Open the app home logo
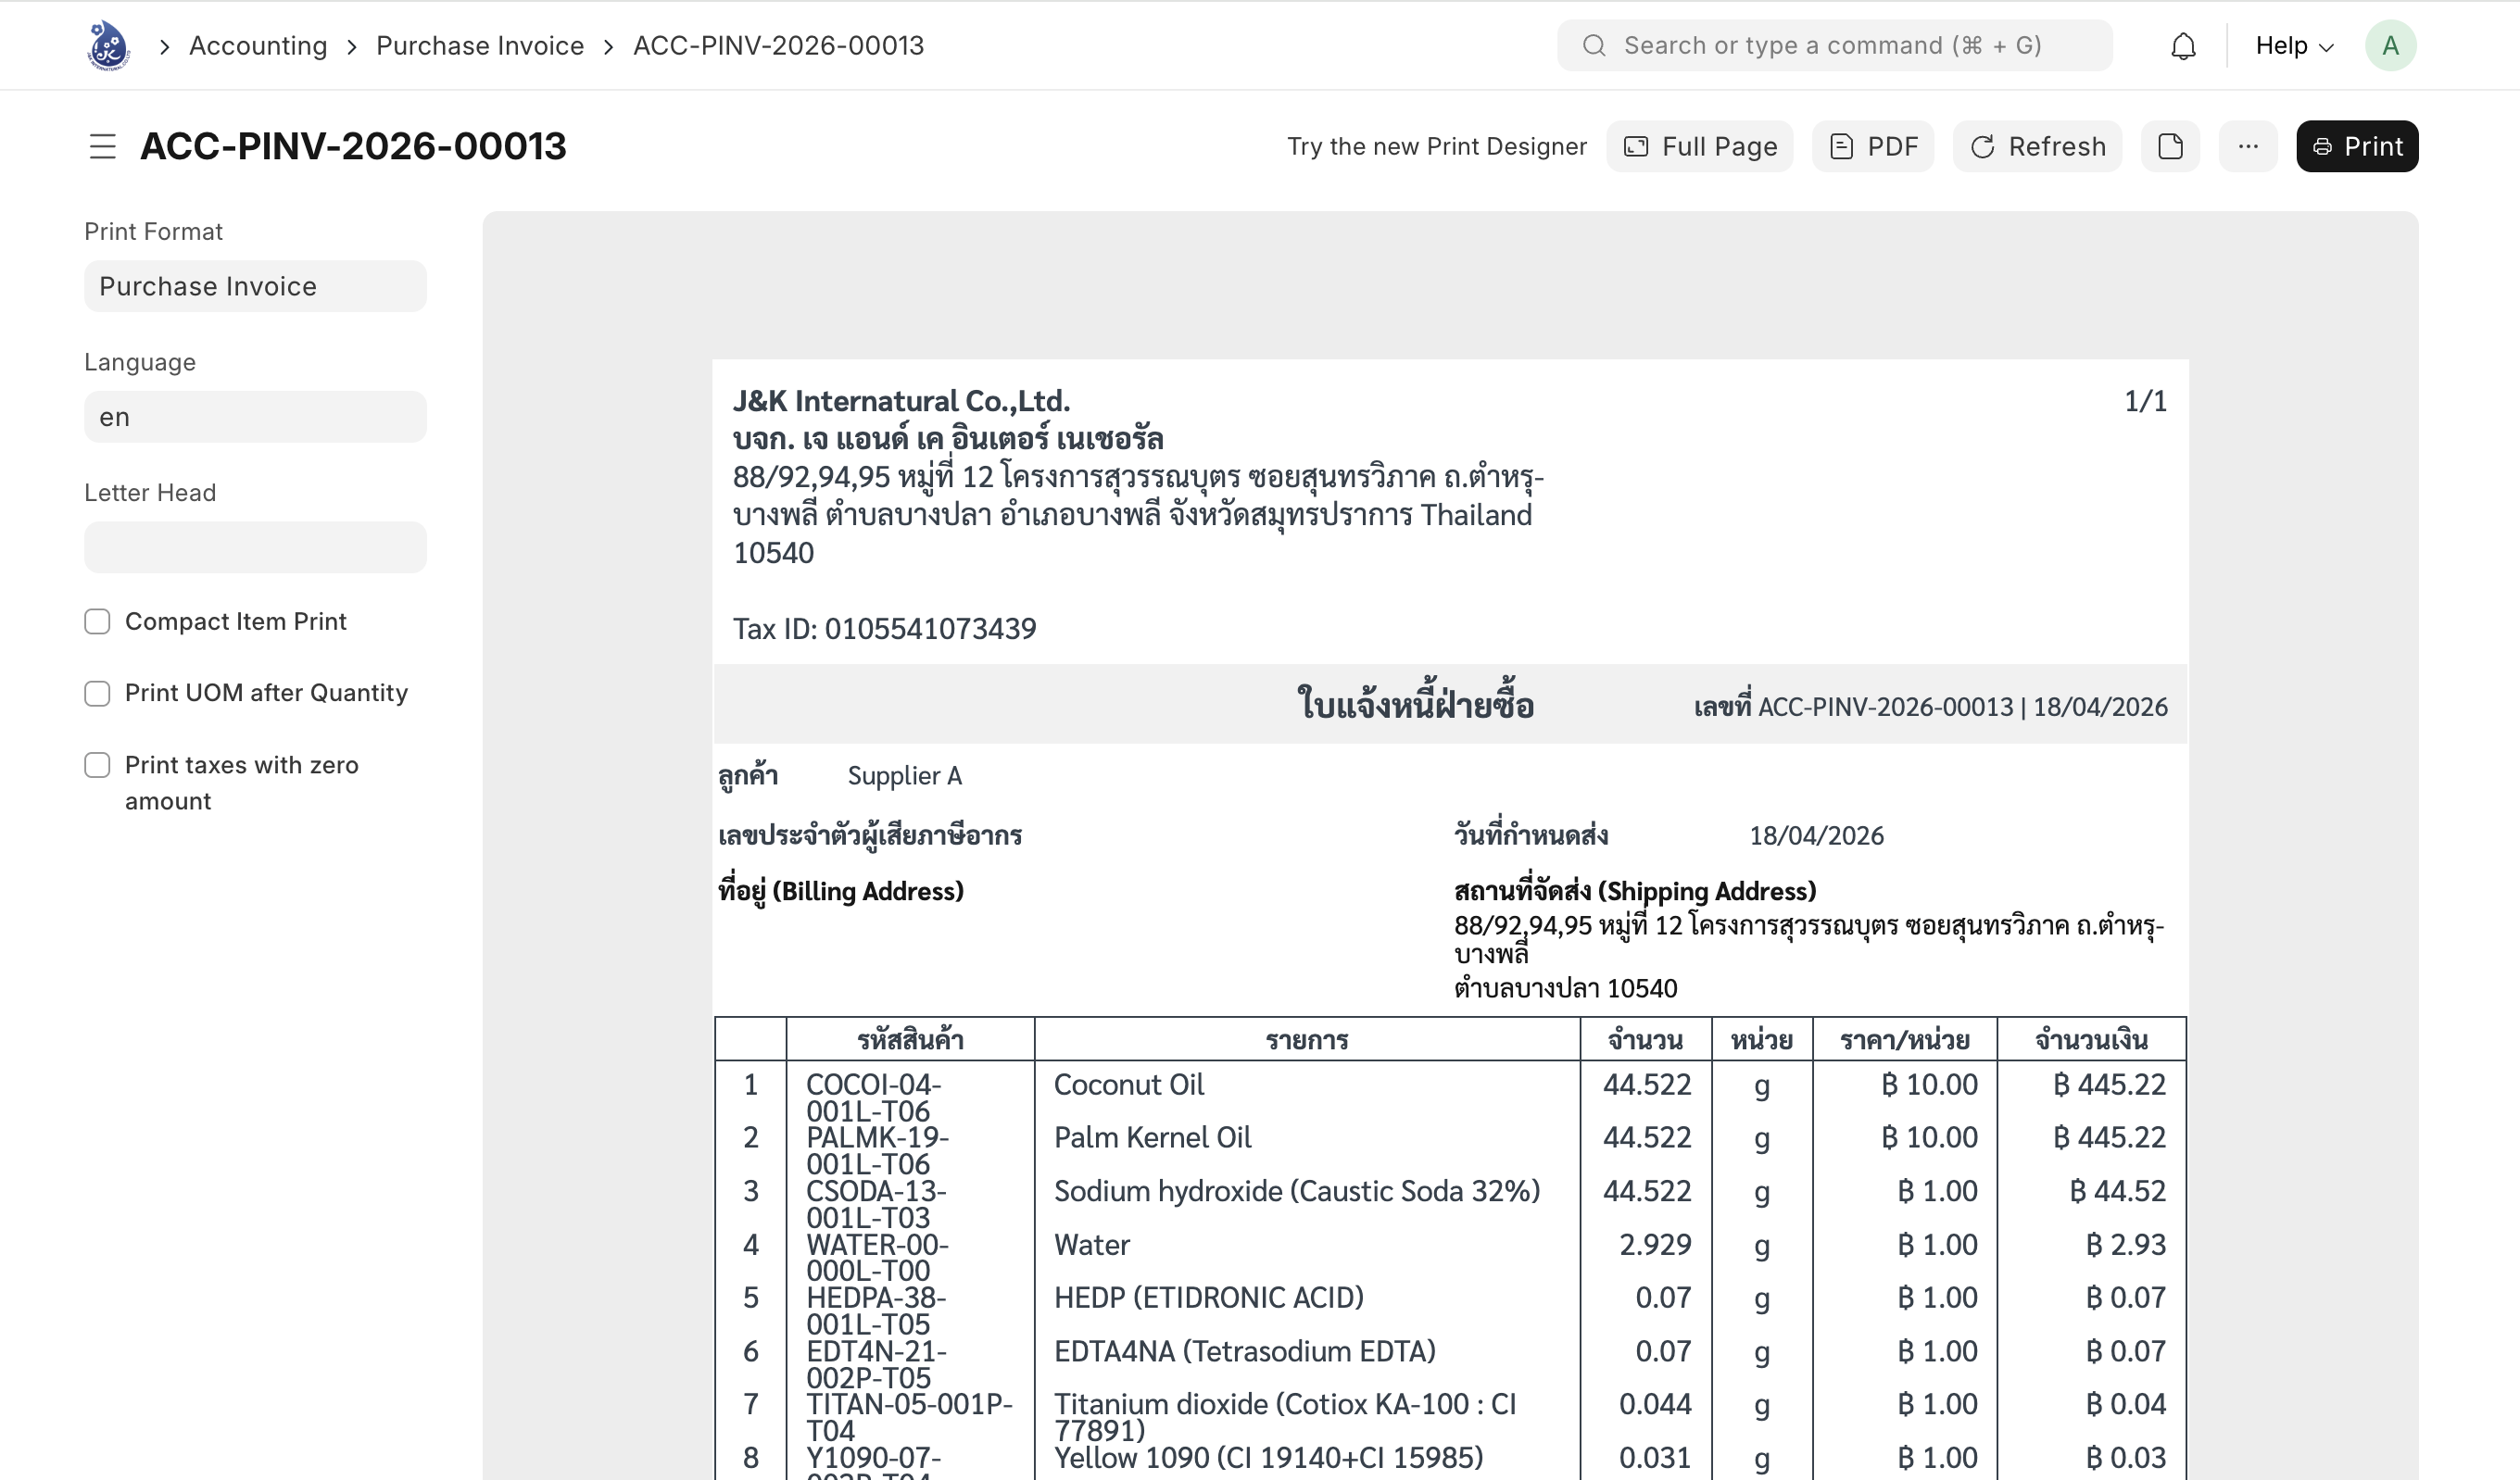Image resolution: width=2520 pixels, height=1480 pixels. (108, 46)
